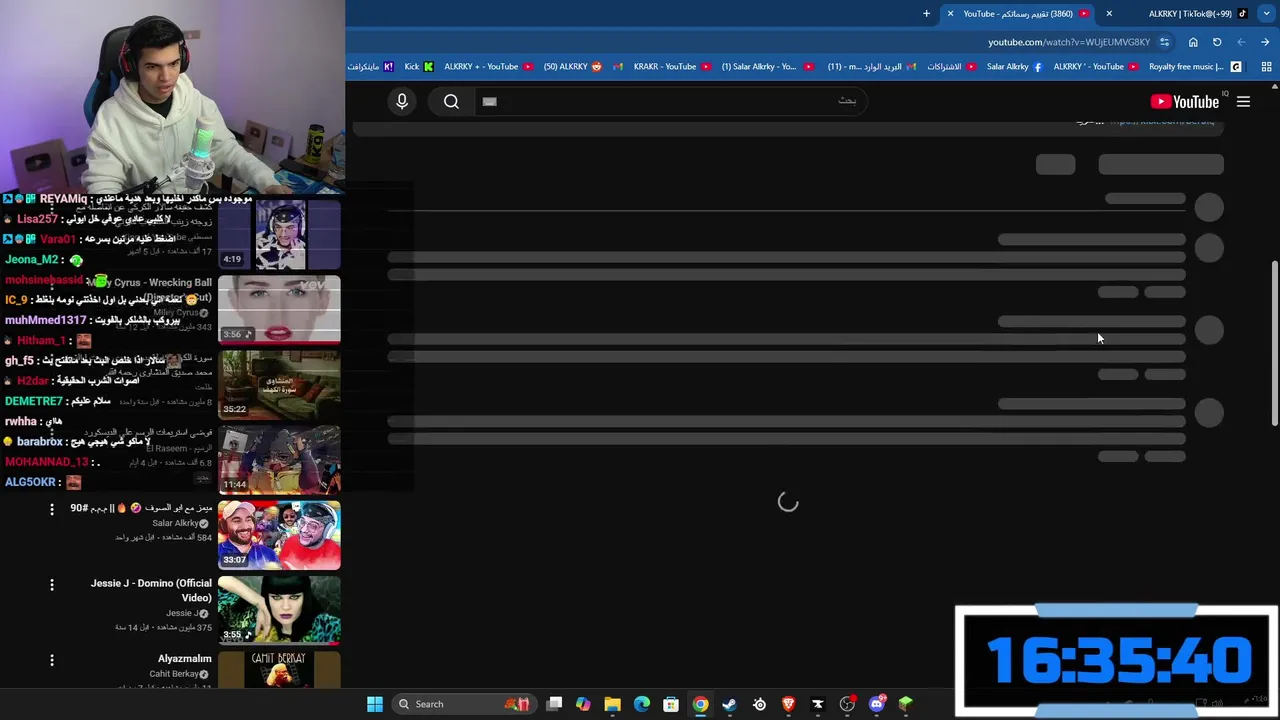Open the 35:22 video thumbnail
The width and height of the screenshot is (1280, 720).
point(279,384)
